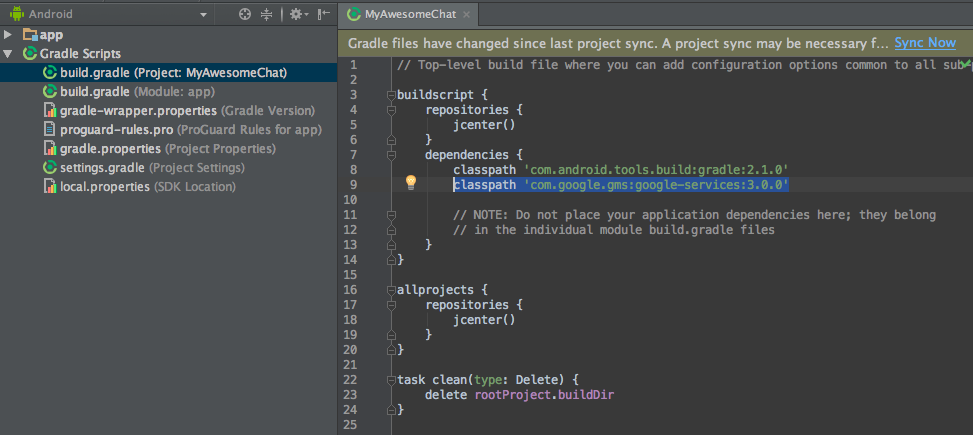This screenshot has height=435, width=973.
Task: Click the Gradle sync notification message text
Action: click(618, 43)
